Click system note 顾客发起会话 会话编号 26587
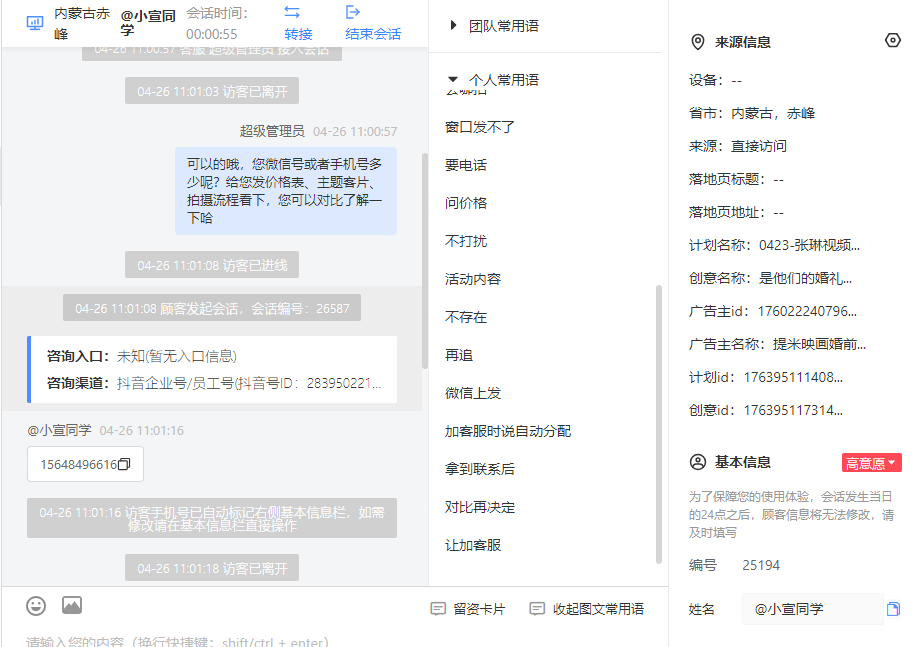The width and height of the screenshot is (919, 647). tap(212, 308)
